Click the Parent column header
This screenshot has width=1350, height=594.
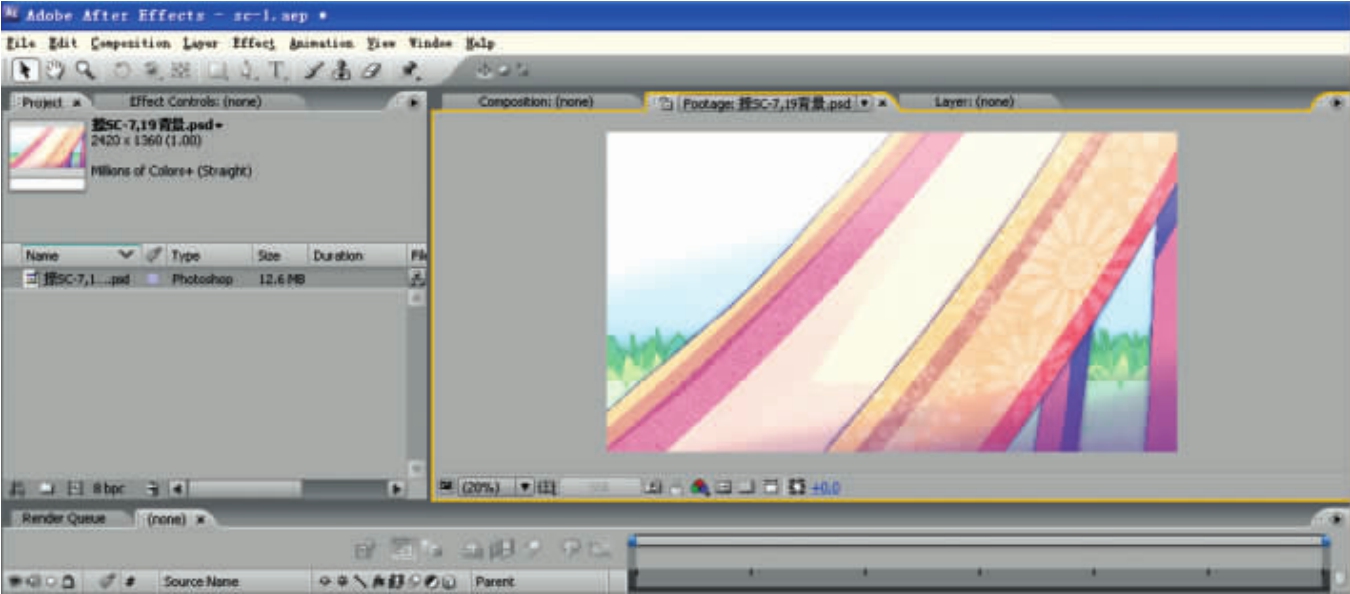tap(495, 581)
